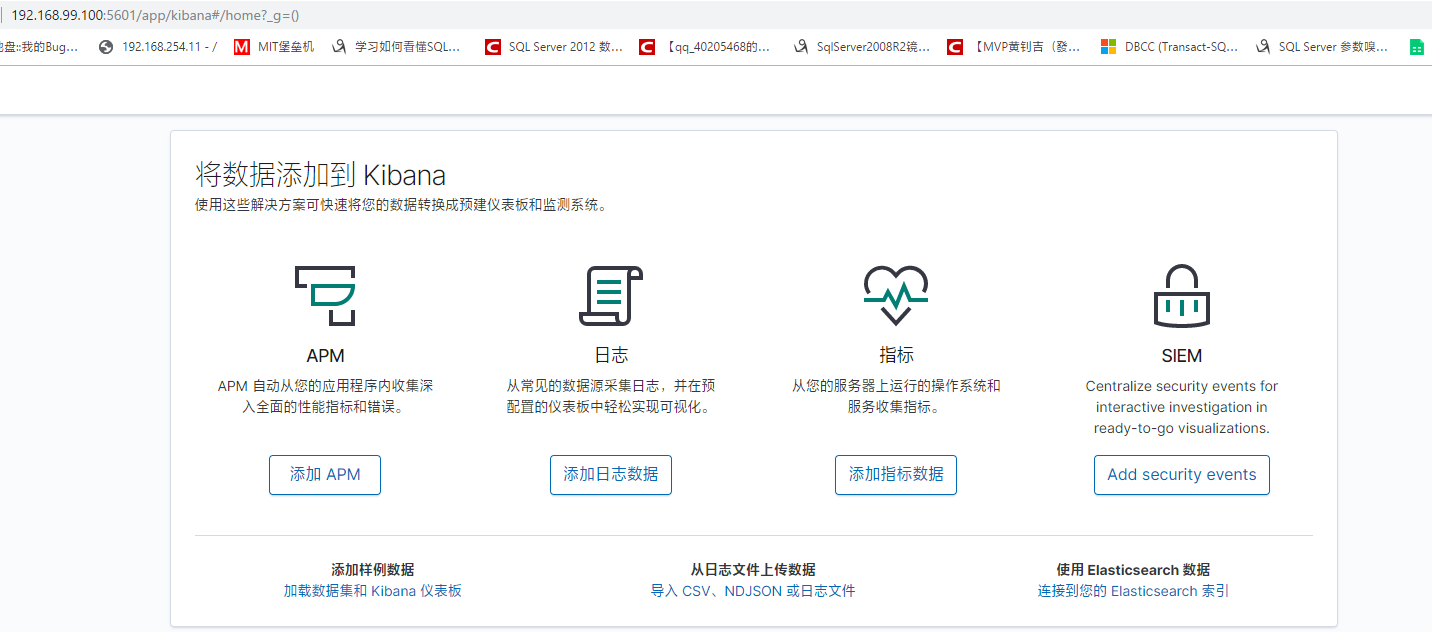Click the 日志 scroll icon
Screen dimensions: 1432x632
(x=610, y=296)
